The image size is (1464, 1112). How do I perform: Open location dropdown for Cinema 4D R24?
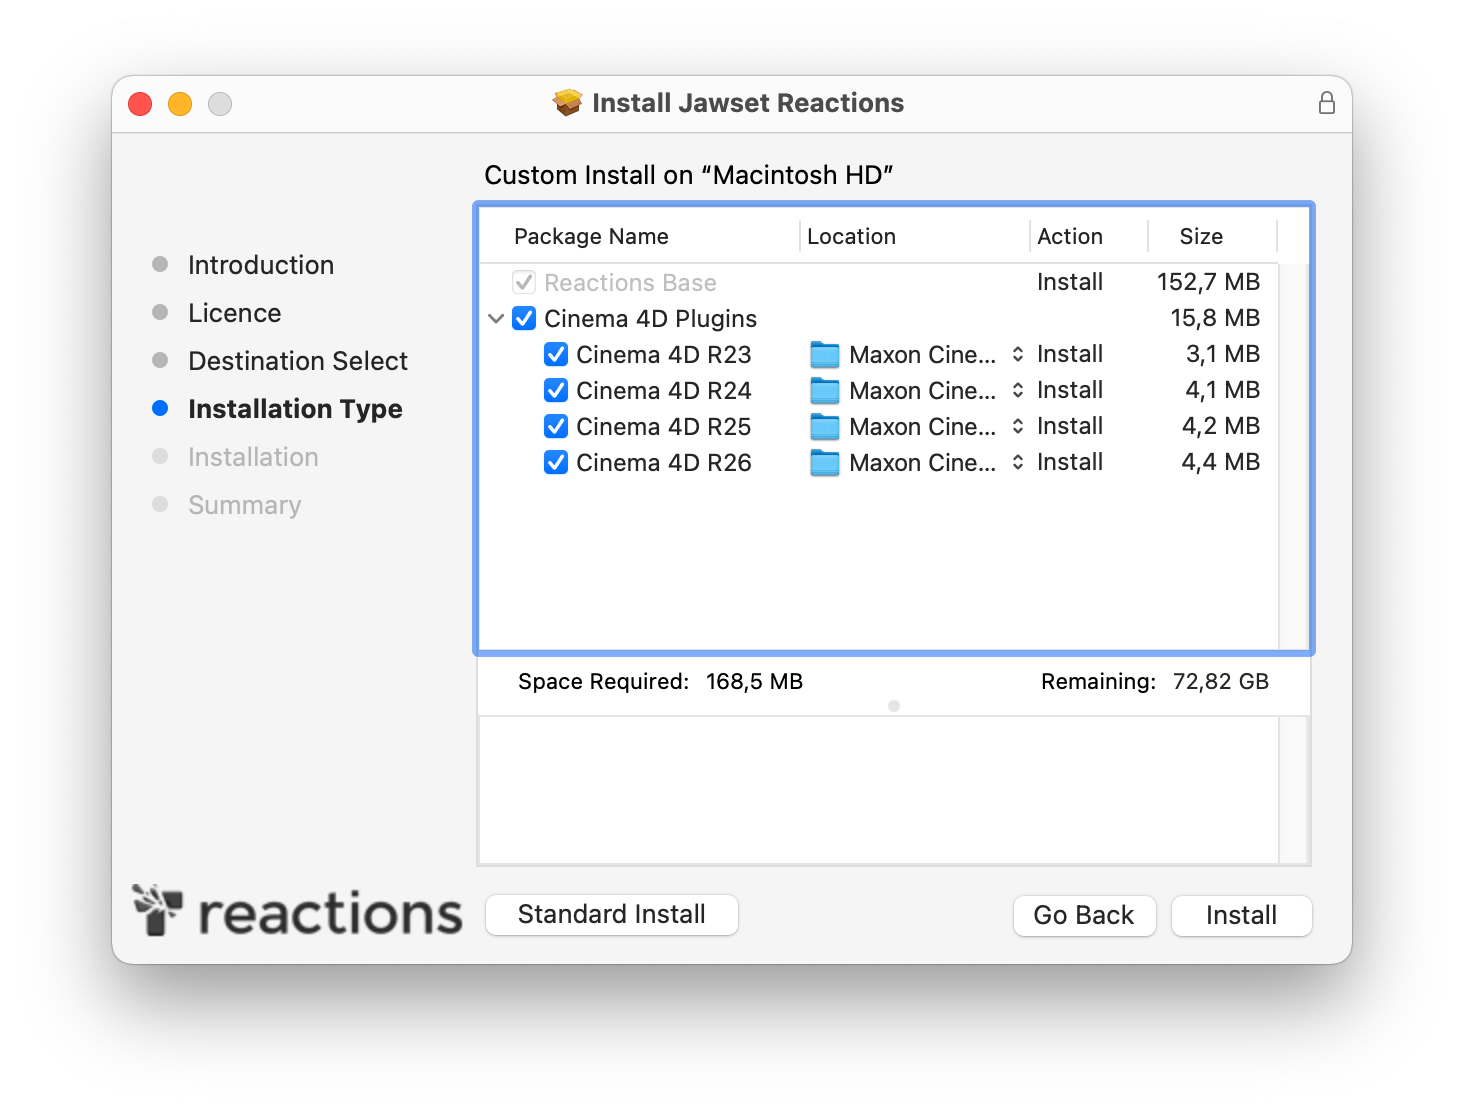(1018, 390)
